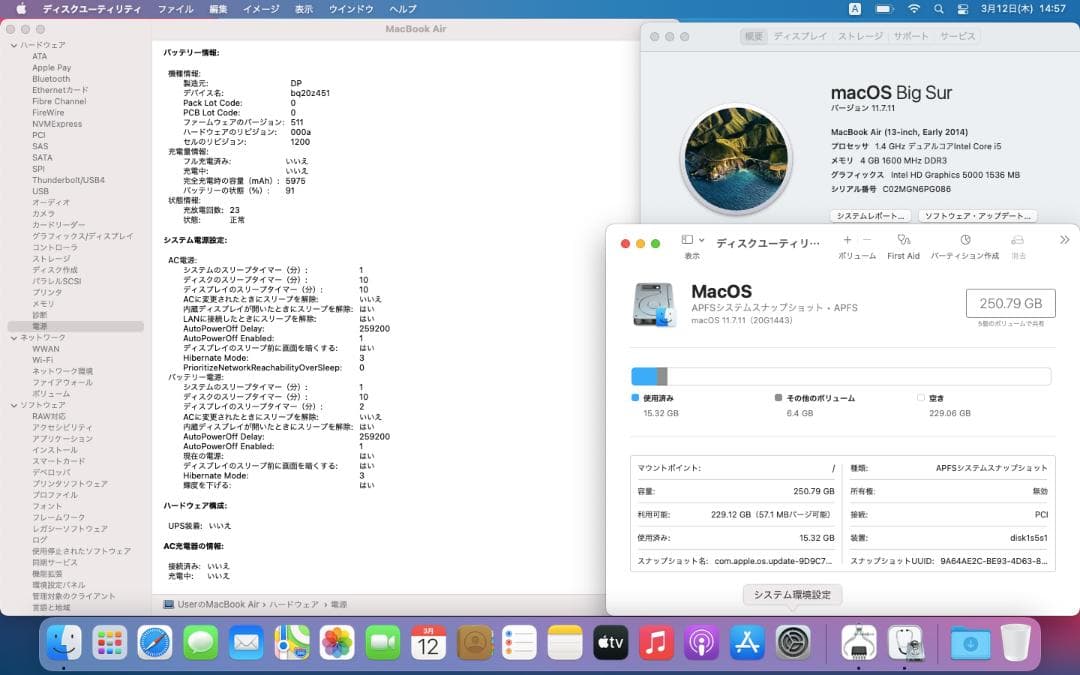Screen dimensions: 1080x675
Task: Open Control Center icon
Action: tap(963, 9)
